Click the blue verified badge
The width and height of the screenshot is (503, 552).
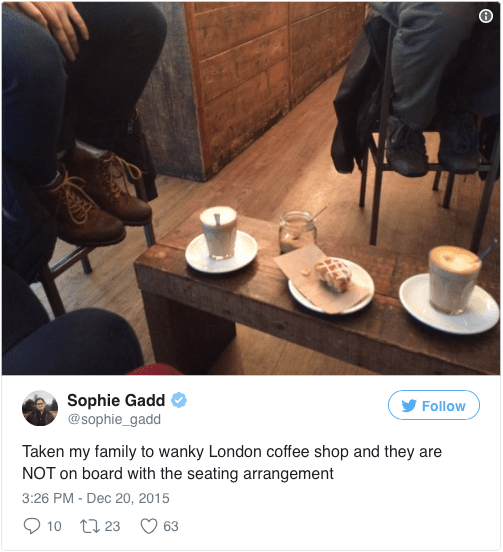(179, 400)
